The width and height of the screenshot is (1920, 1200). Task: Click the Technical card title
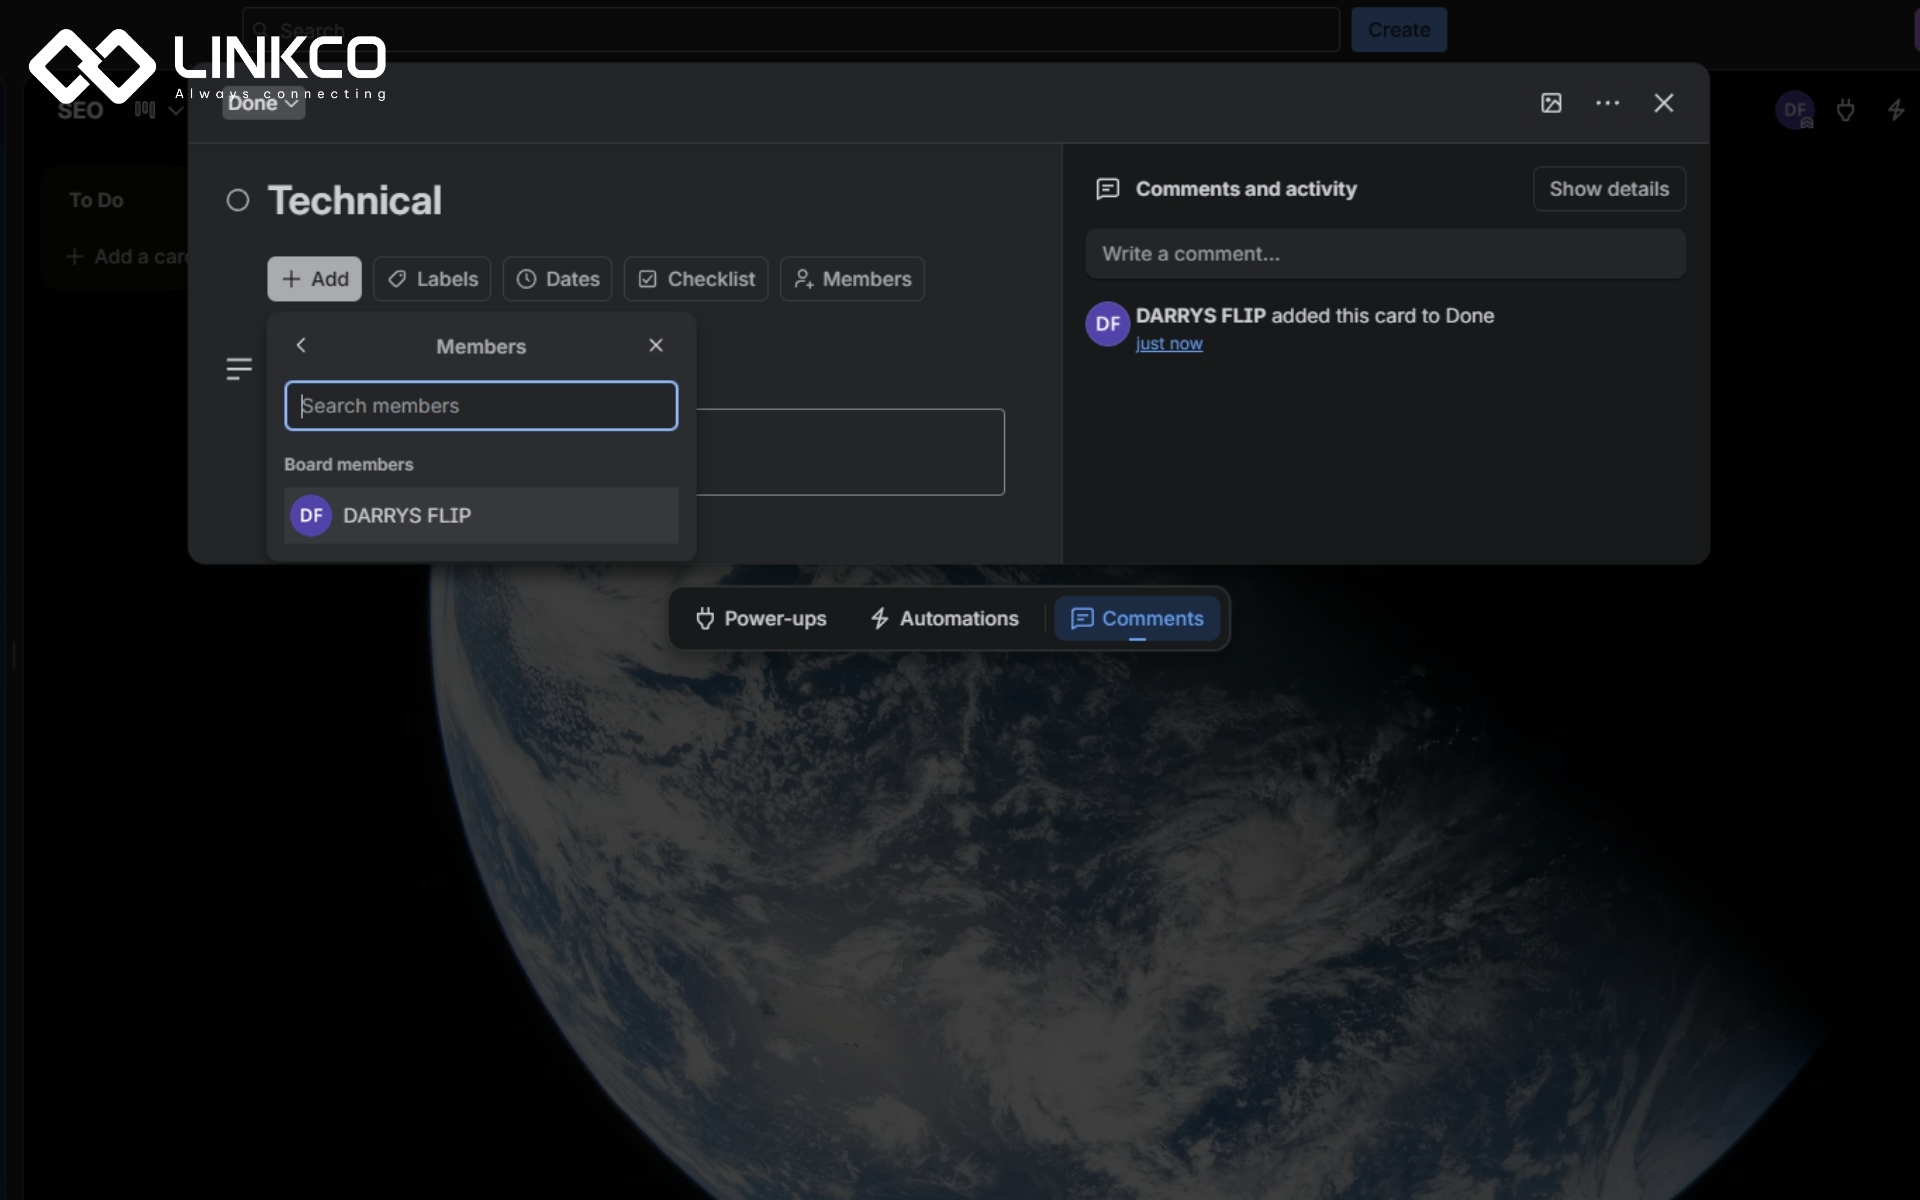[x=355, y=201]
